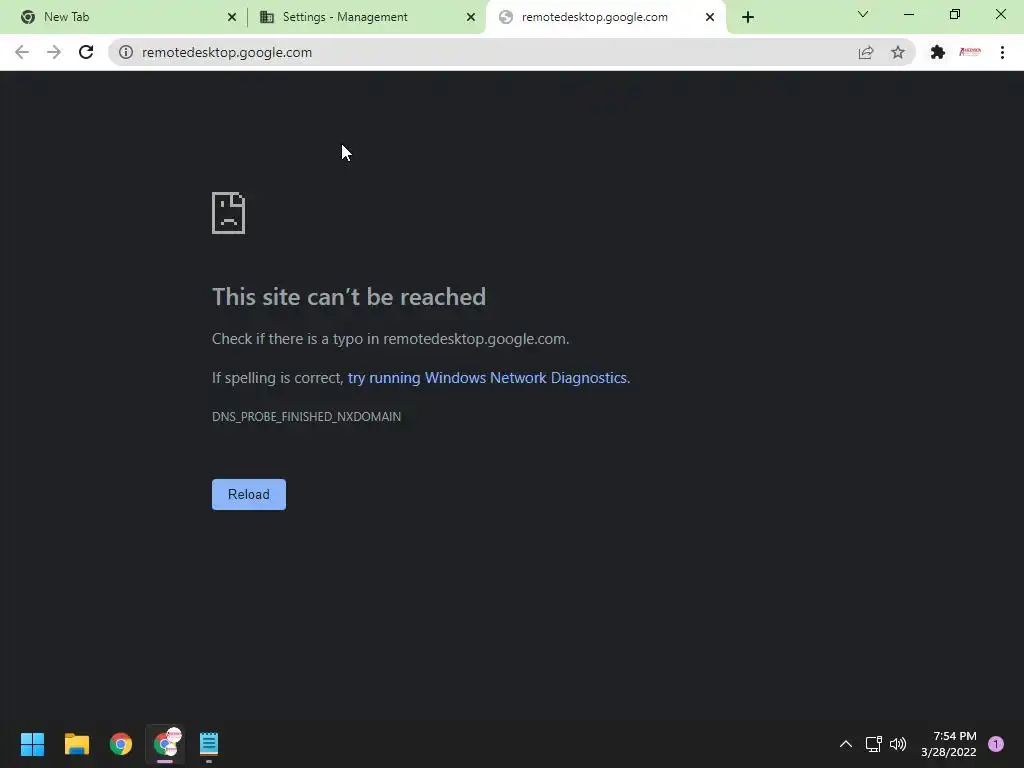Open the Notepad app in taskbar

point(209,744)
